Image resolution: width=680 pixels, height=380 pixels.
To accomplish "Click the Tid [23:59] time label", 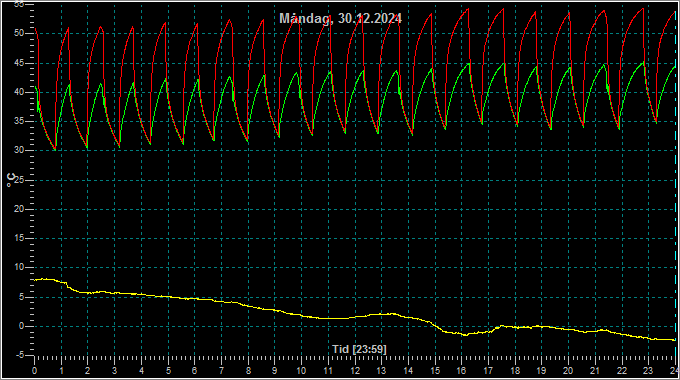I will pos(359,349).
